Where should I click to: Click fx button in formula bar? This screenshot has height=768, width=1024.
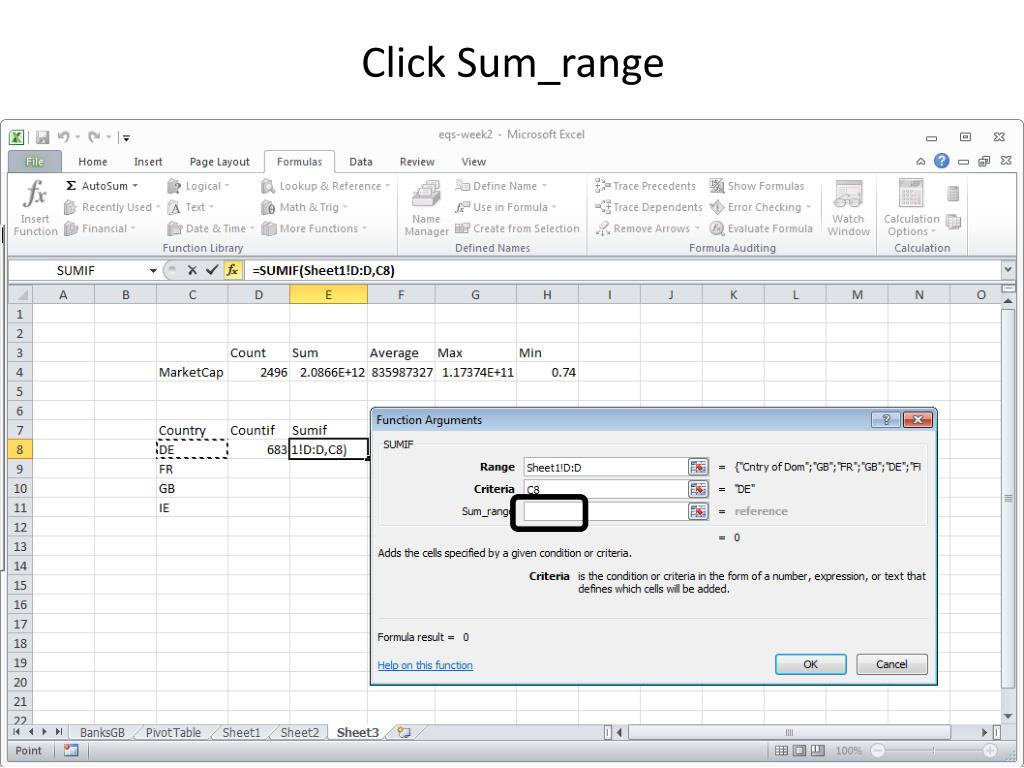pyautogui.click(x=232, y=270)
